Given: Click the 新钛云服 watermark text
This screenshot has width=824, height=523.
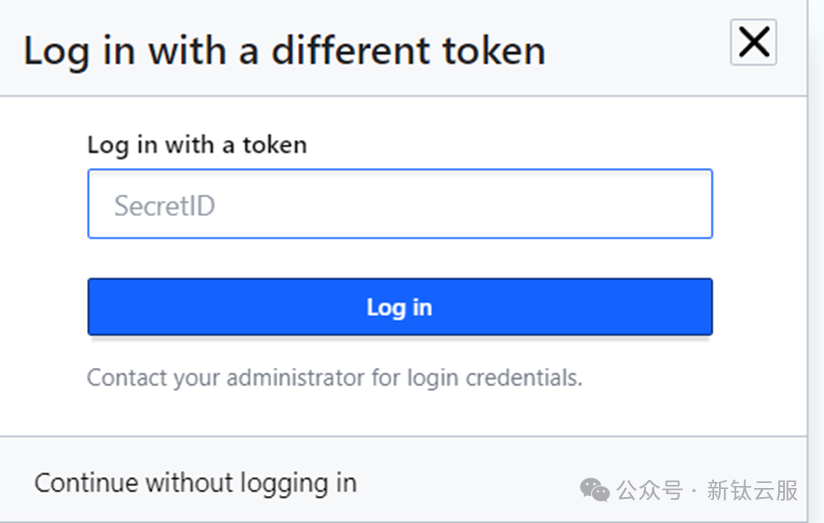Looking at the screenshot, I should pyautogui.click(x=752, y=490).
